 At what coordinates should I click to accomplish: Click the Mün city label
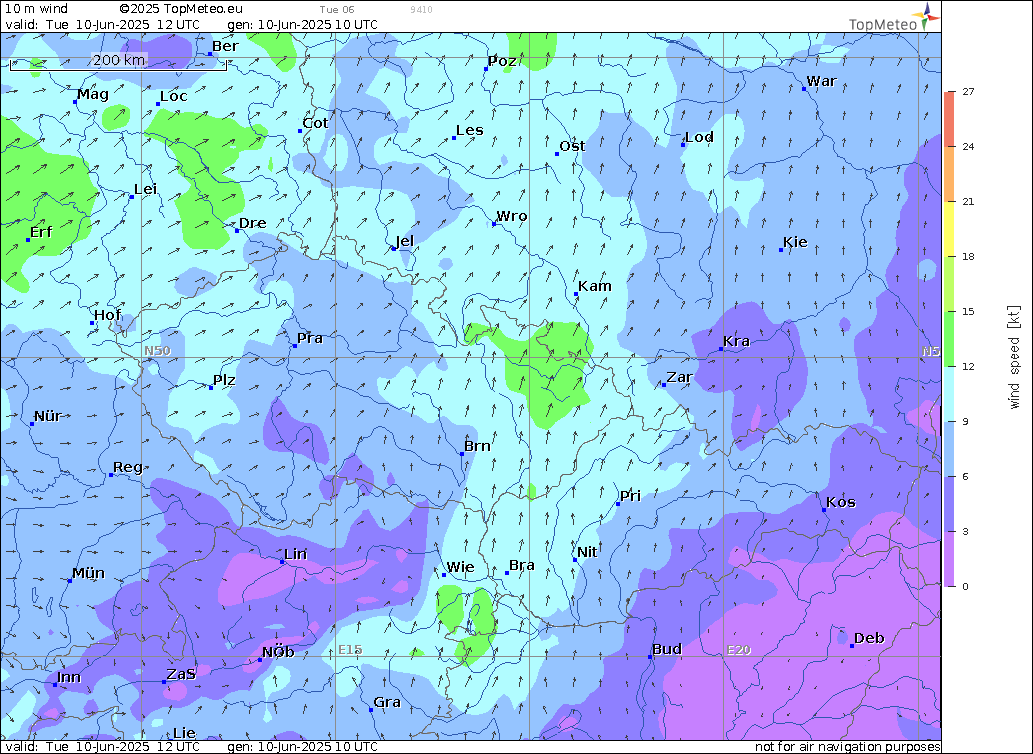[88, 573]
